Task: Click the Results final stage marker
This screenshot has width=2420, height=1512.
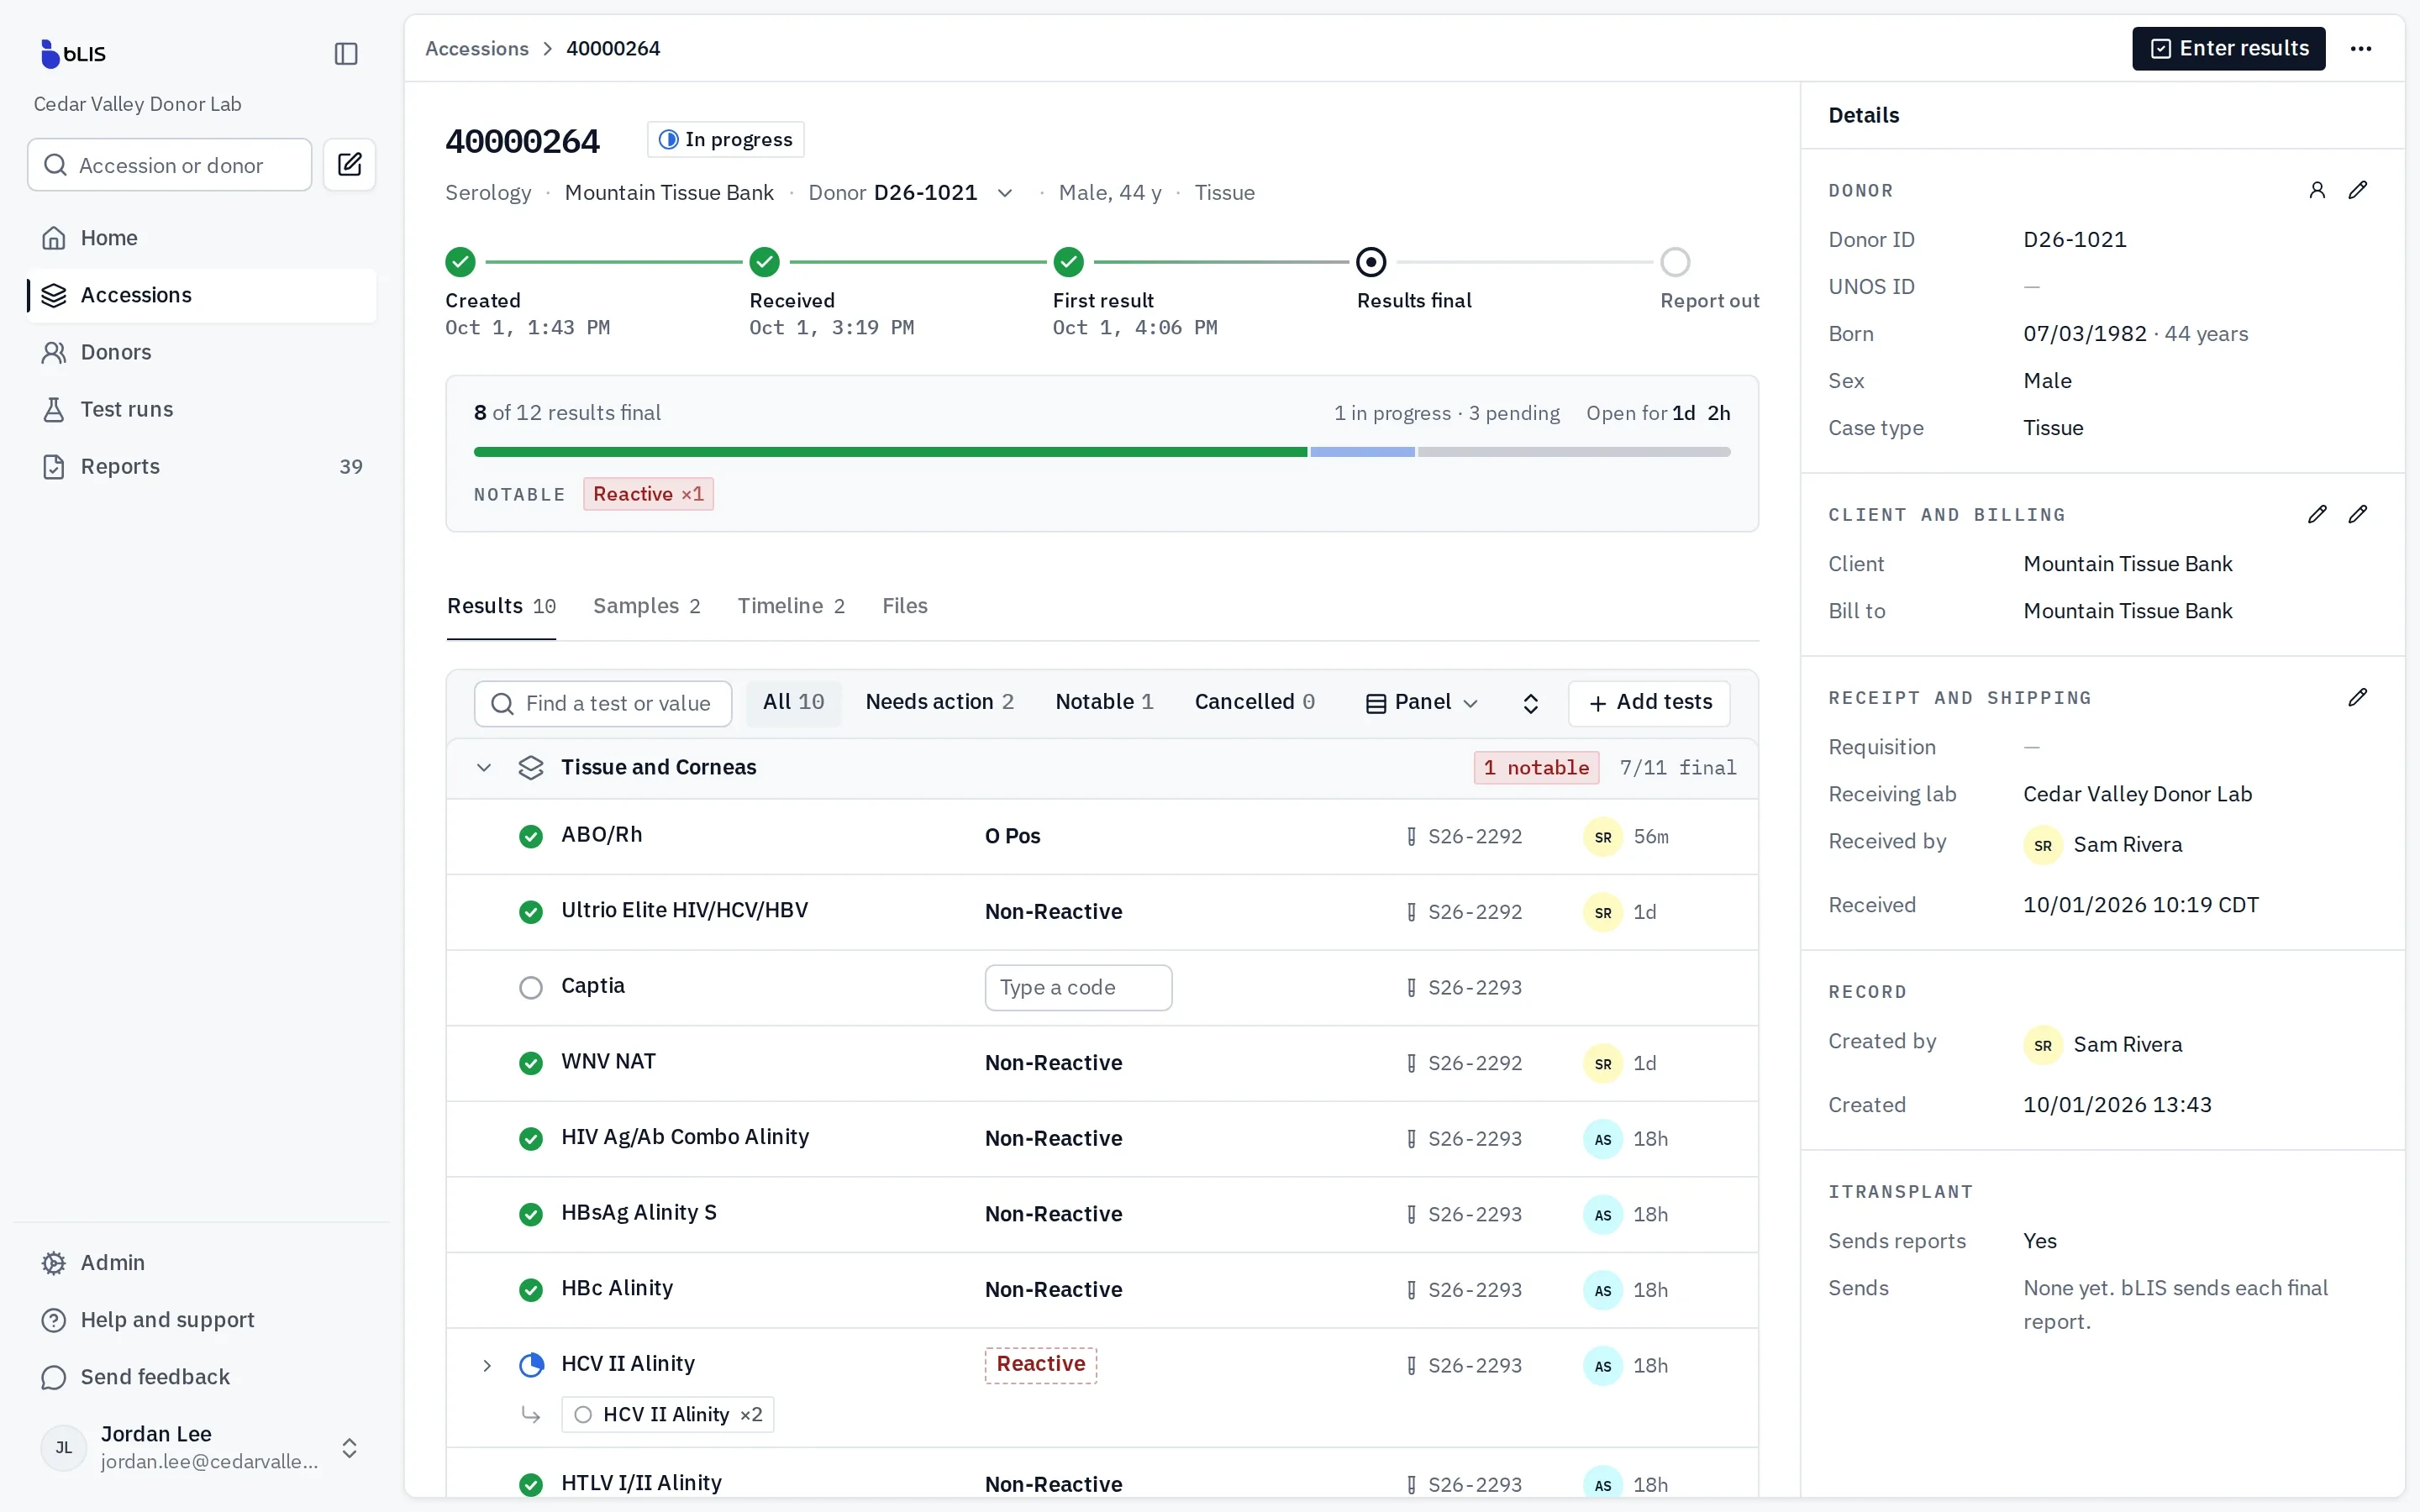Action: point(1371,262)
